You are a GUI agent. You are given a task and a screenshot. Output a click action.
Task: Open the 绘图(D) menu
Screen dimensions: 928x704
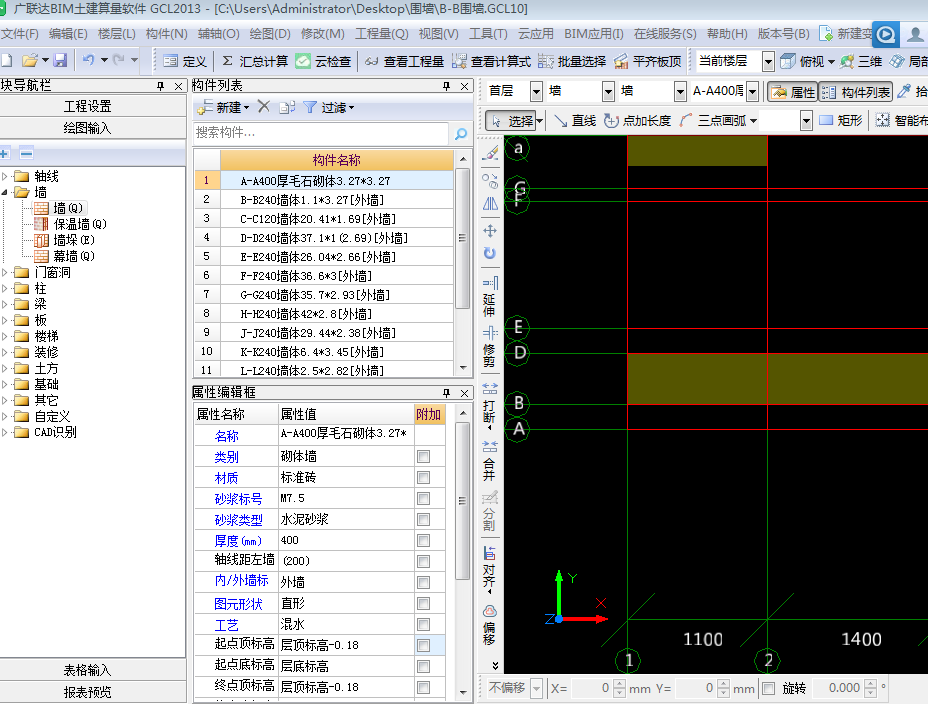(x=270, y=34)
